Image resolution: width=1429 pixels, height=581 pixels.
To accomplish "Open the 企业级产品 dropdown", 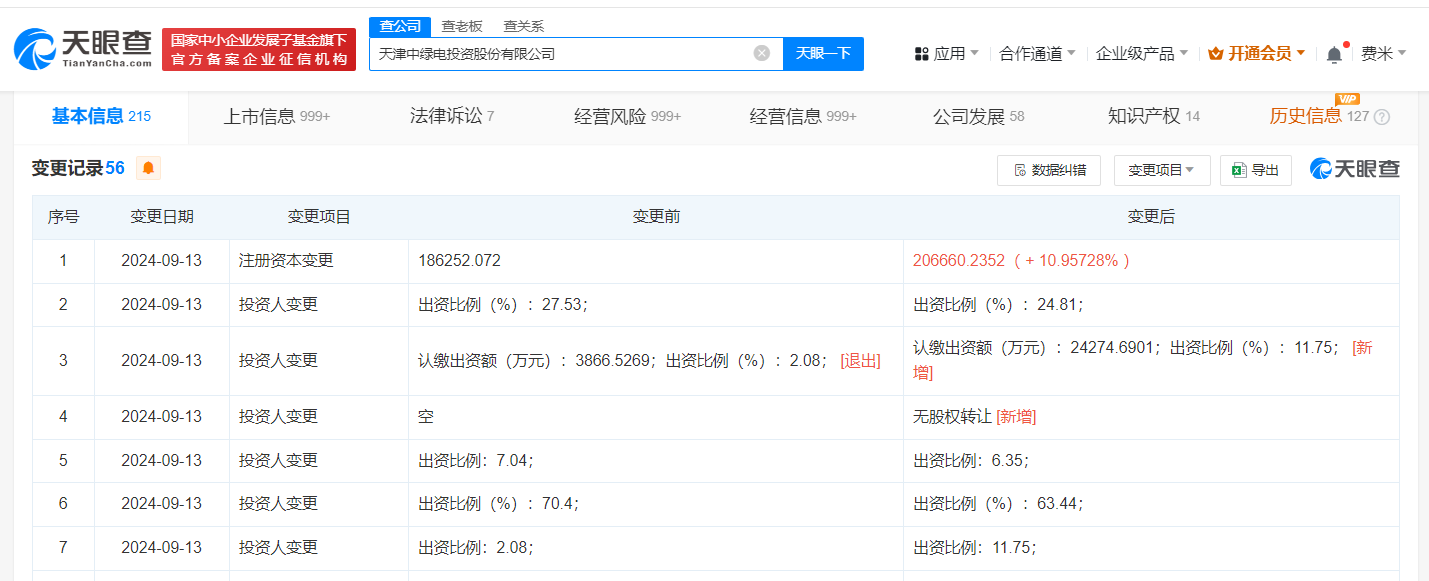I will pos(1136,53).
